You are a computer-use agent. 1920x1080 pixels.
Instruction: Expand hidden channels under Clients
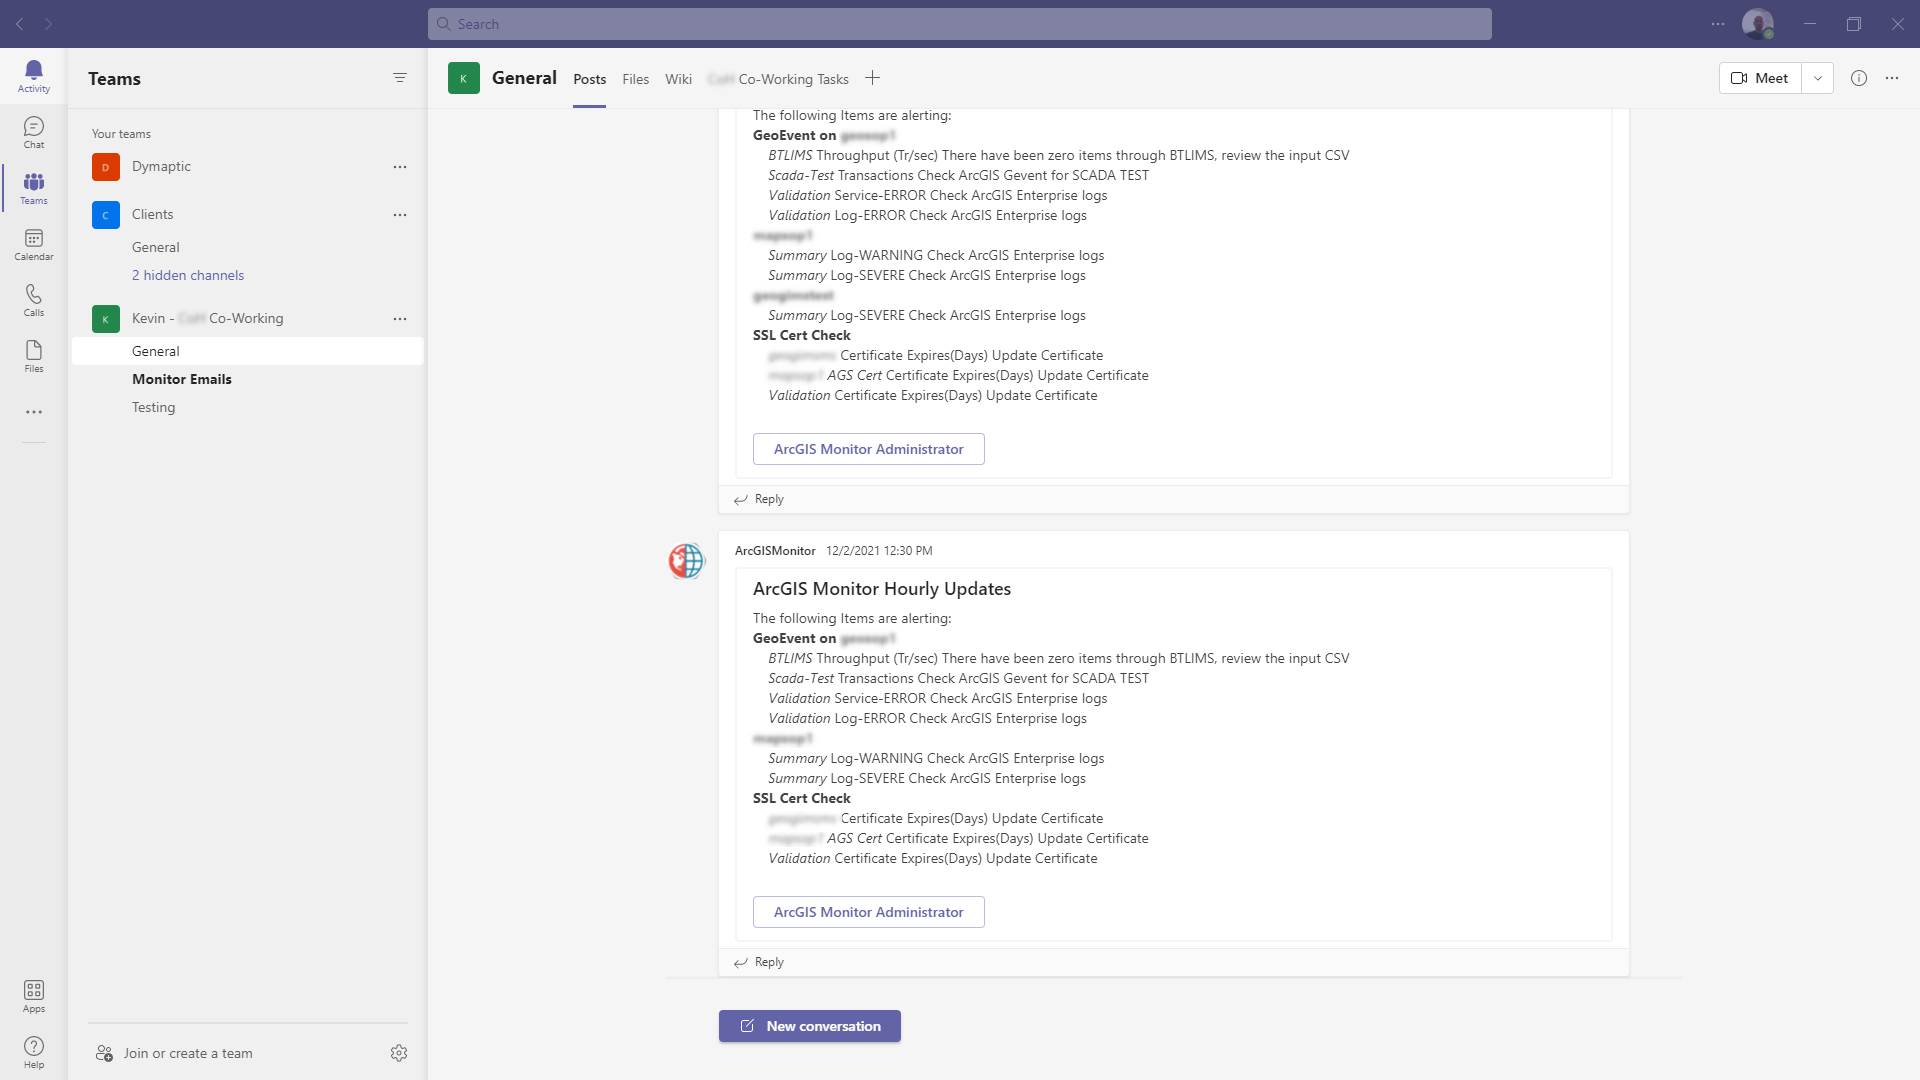point(187,274)
